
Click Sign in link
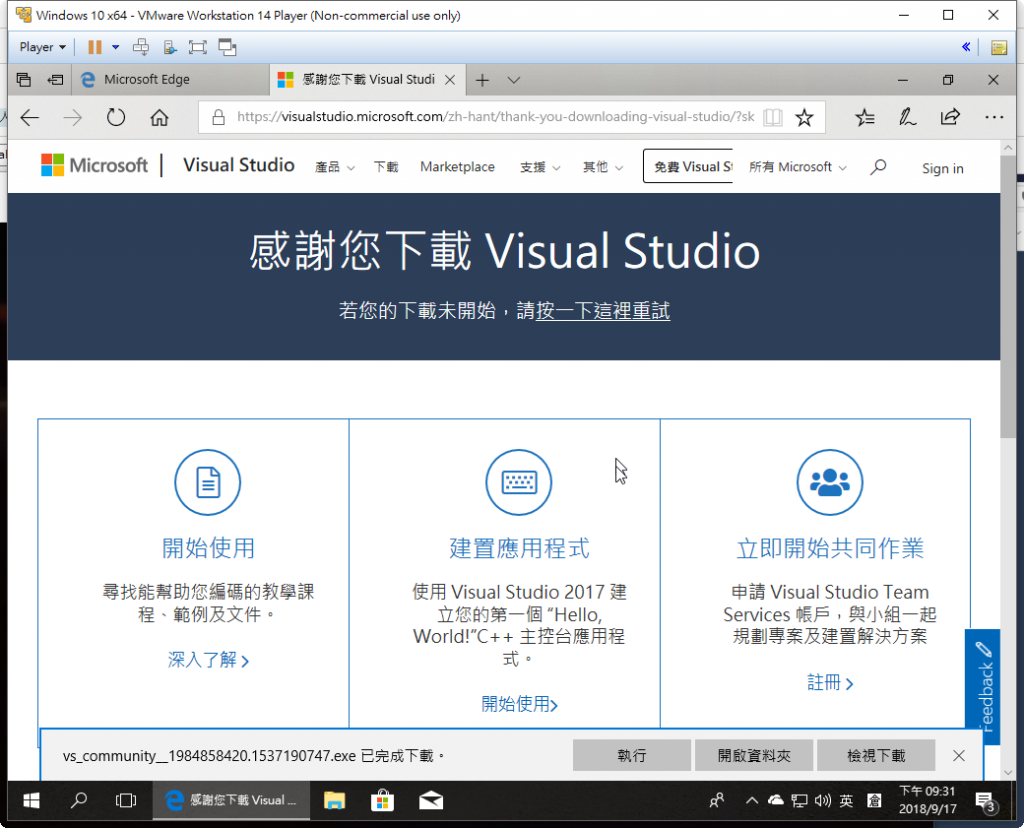coord(942,168)
